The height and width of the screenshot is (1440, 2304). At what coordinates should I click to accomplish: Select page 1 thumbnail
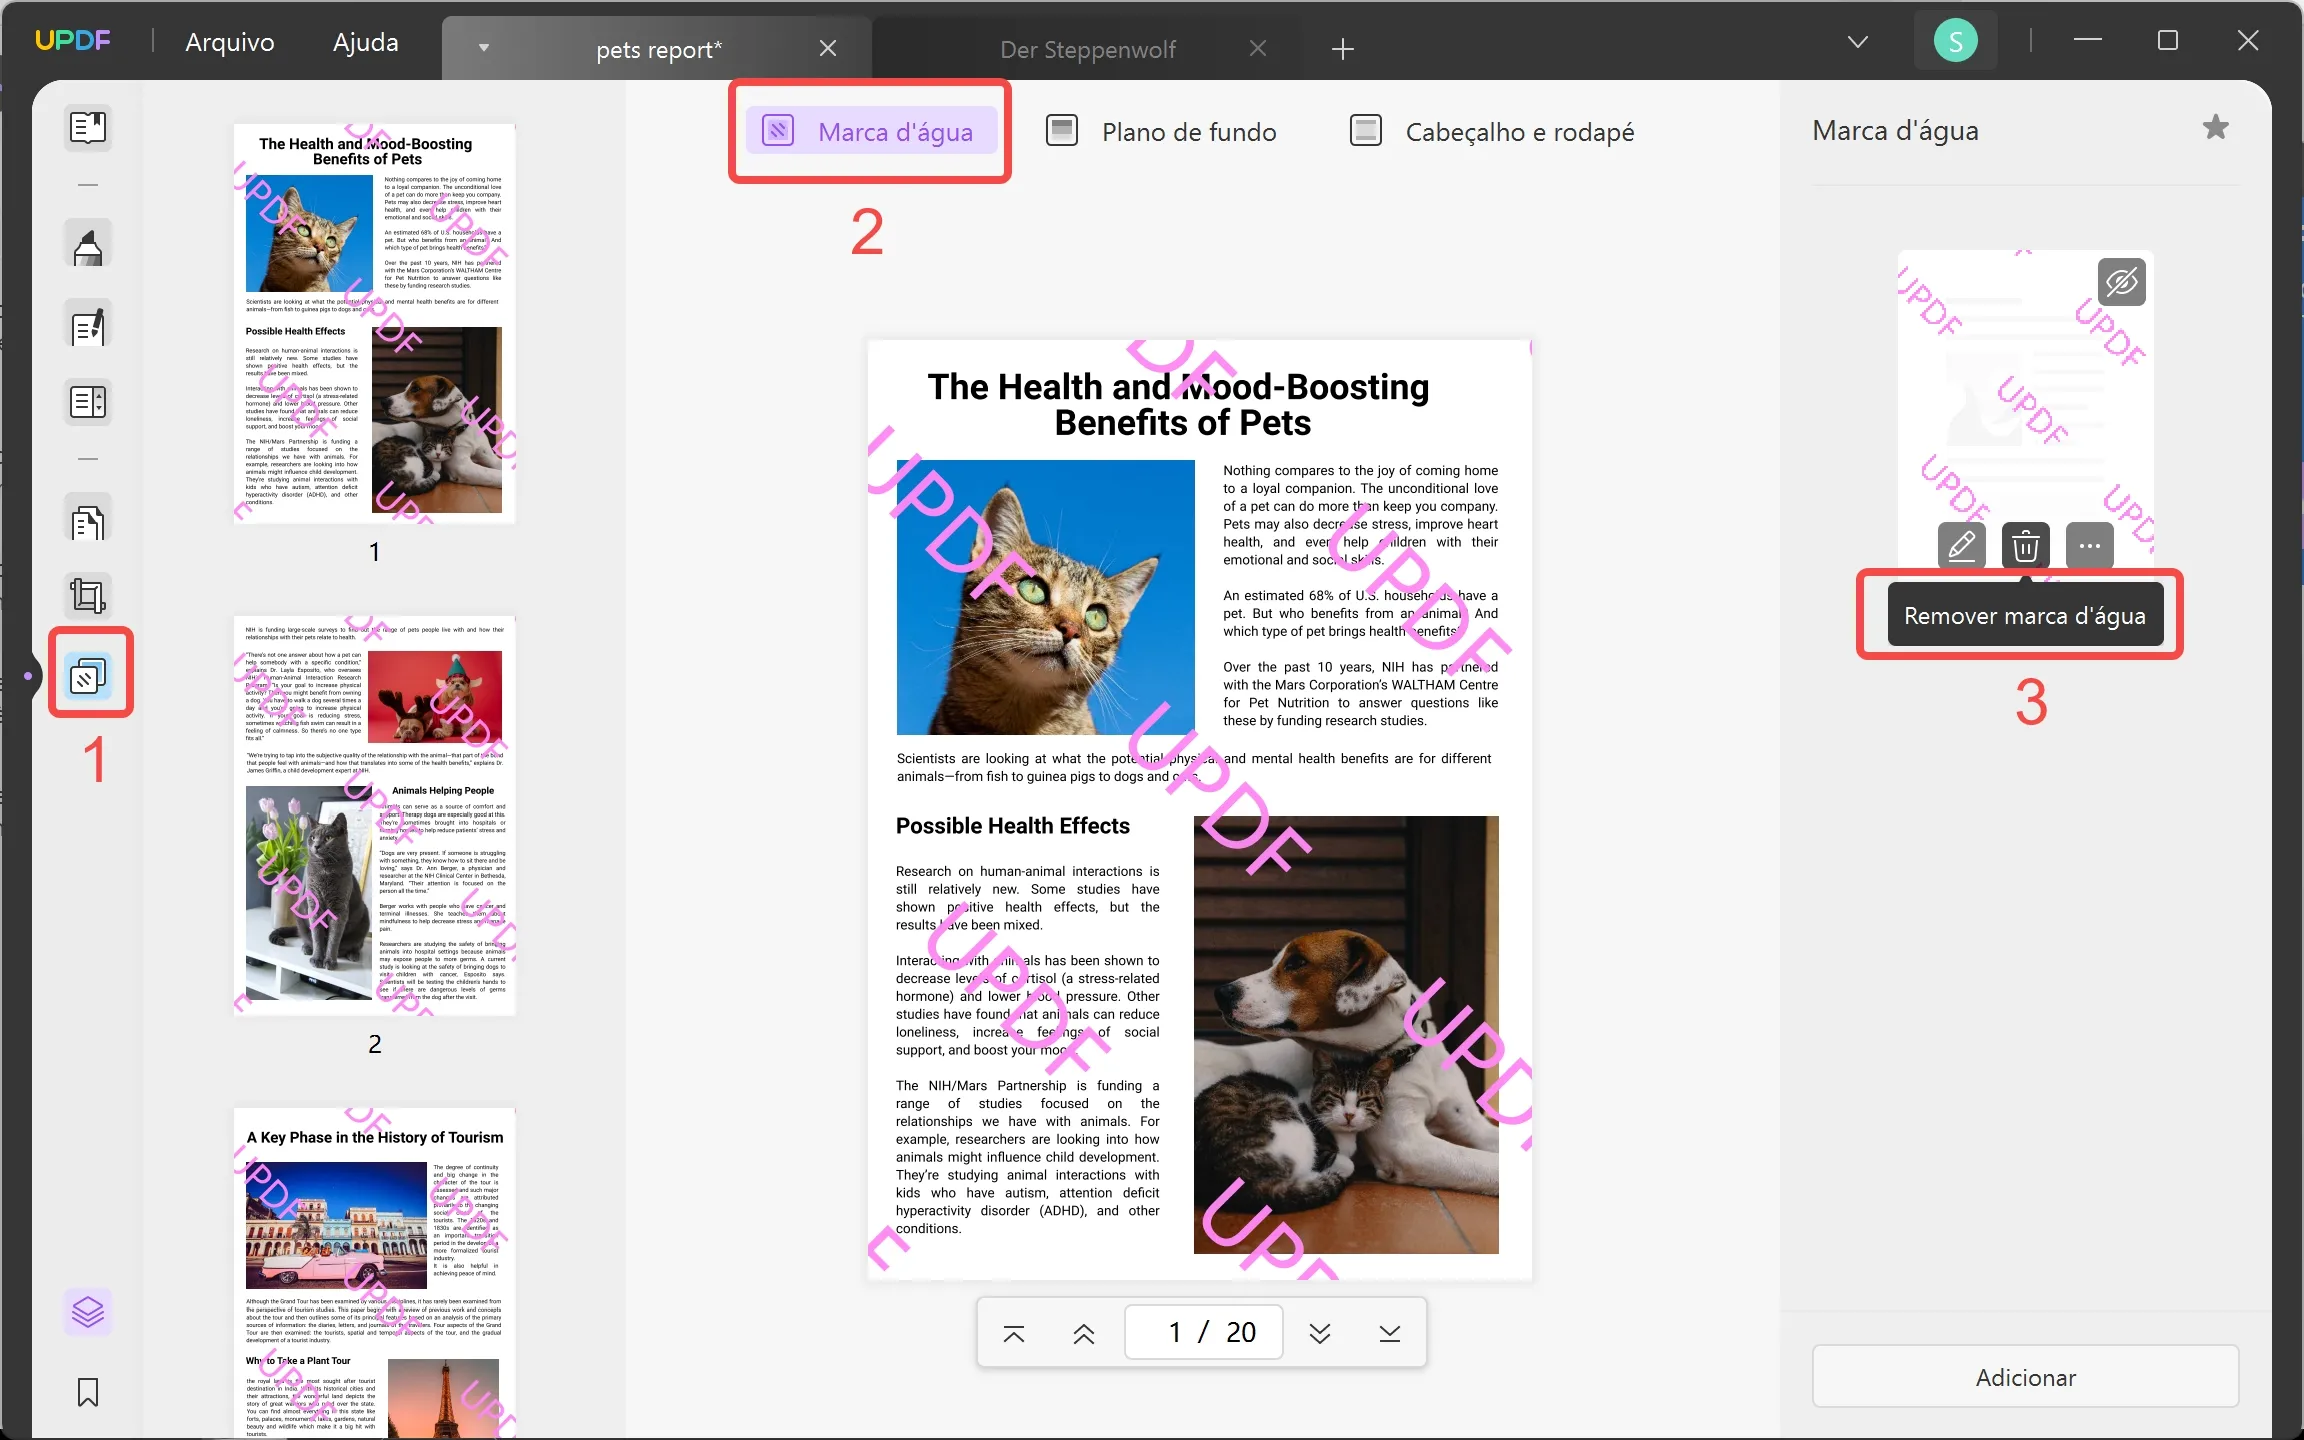pos(375,323)
